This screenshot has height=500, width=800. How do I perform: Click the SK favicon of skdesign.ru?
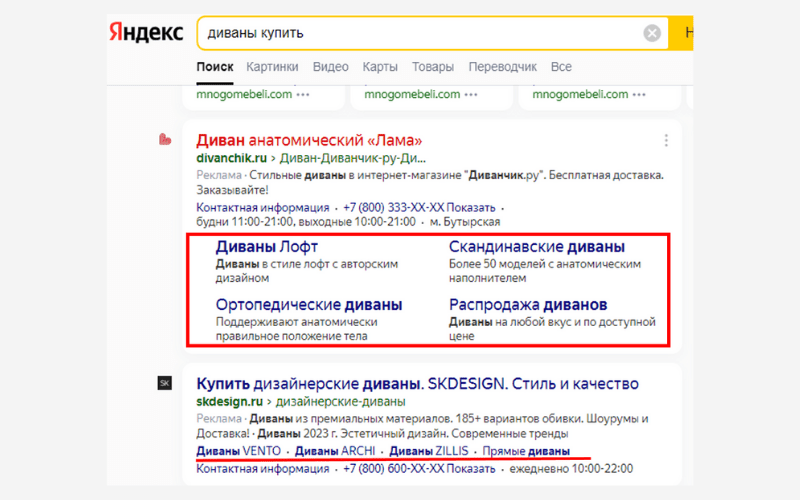click(165, 383)
